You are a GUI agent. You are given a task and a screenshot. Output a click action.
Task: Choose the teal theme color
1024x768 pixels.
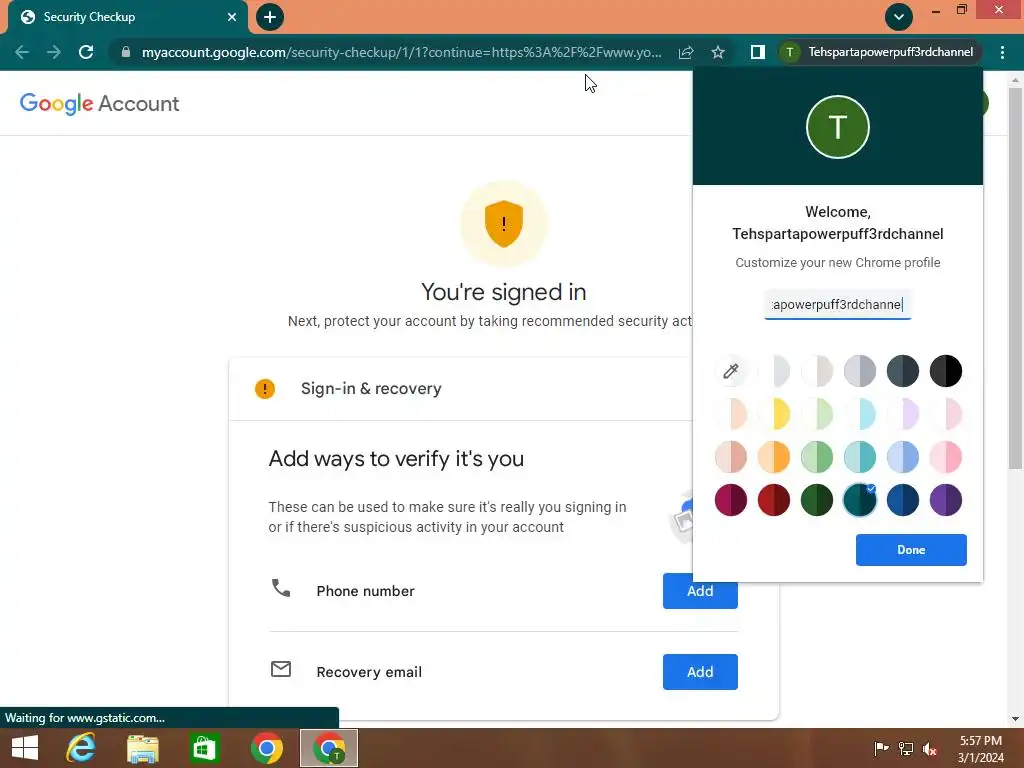[x=859, y=457]
